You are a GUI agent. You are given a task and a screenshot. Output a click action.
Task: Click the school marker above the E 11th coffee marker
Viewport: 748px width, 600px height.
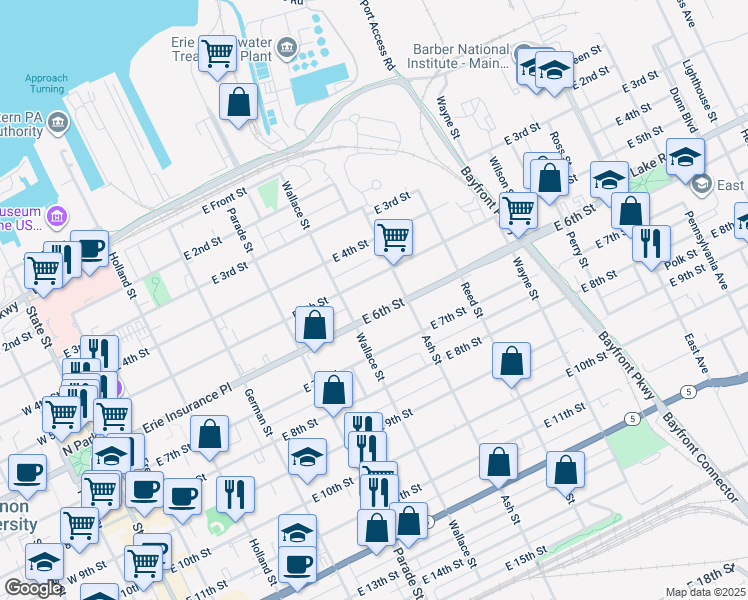pos(297,532)
